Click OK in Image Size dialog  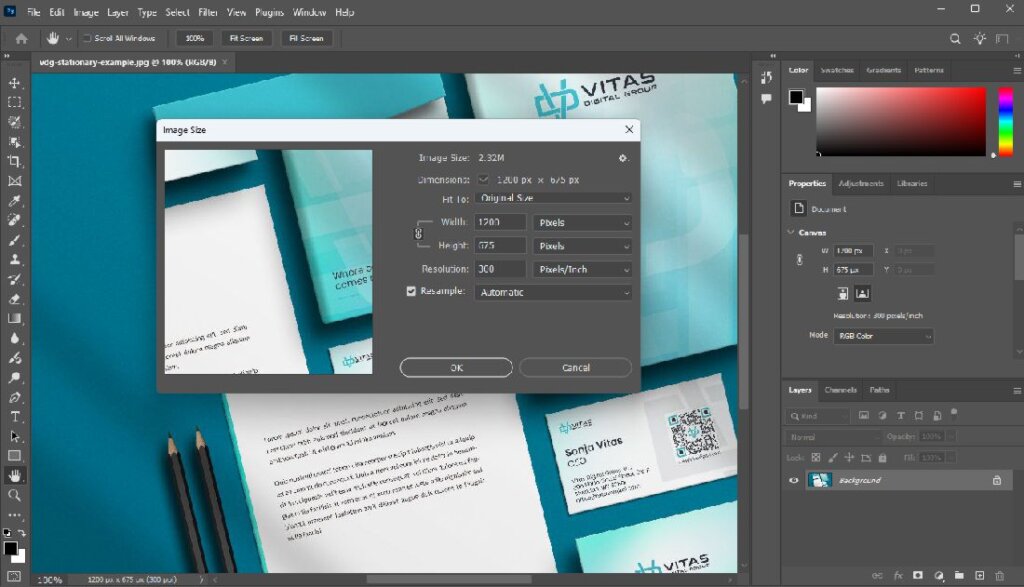point(456,368)
